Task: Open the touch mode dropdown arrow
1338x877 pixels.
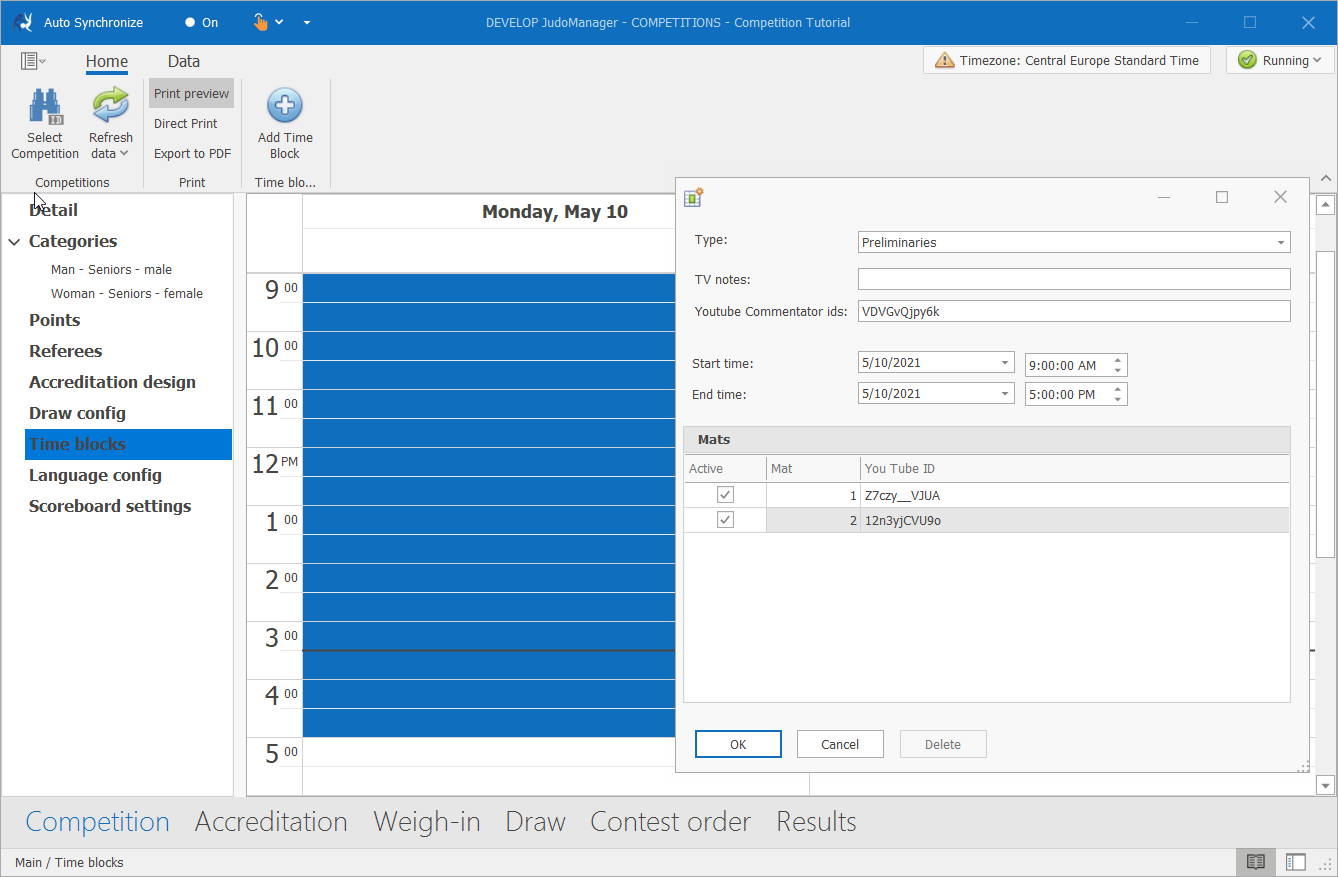Action: tap(279, 22)
